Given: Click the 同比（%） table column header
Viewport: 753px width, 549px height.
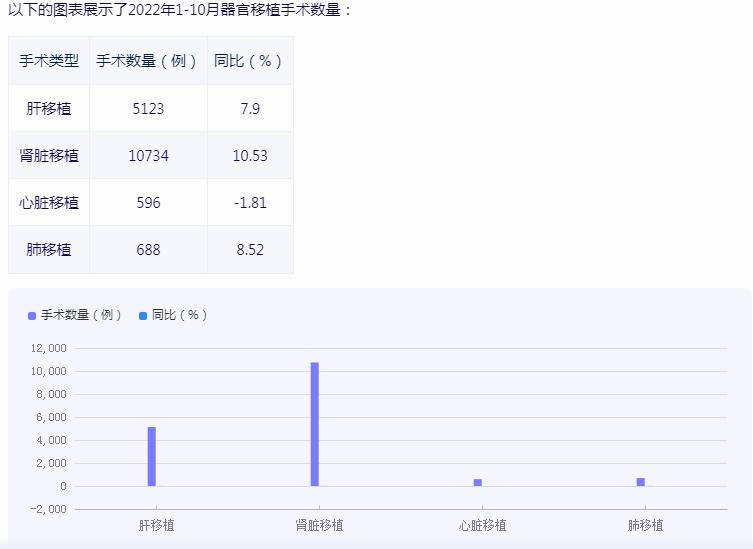Looking at the screenshot, I should [x=250, y=61].
